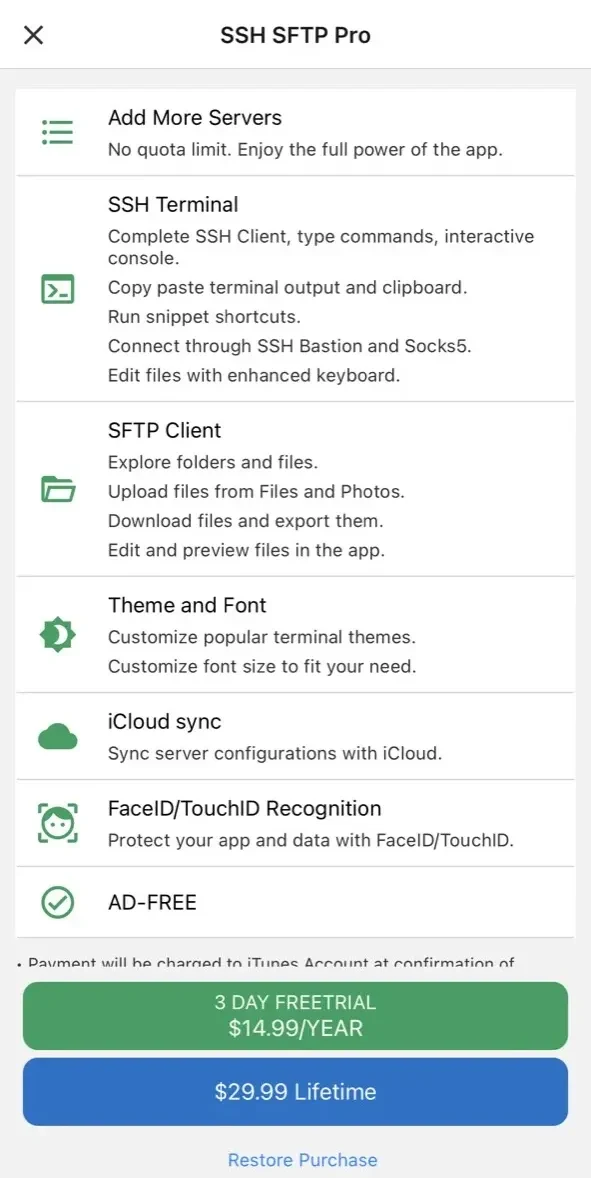
Task: Tap the Add More Servers list icon
Action: (x=57, y=131)
